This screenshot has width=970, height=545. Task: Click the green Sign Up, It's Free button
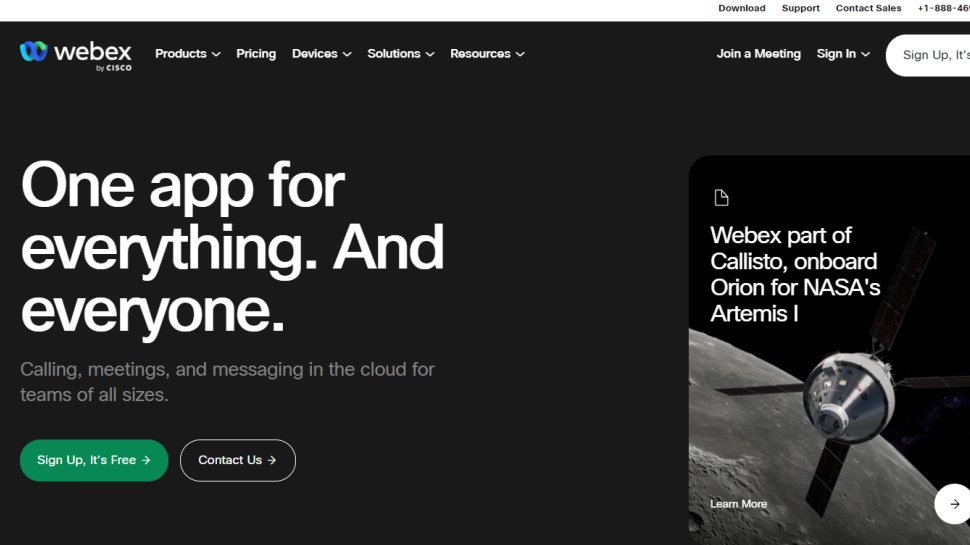94,460
